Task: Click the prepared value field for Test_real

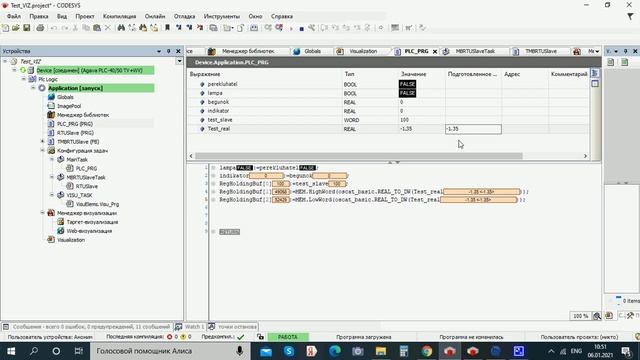Action: pos(473,129)
